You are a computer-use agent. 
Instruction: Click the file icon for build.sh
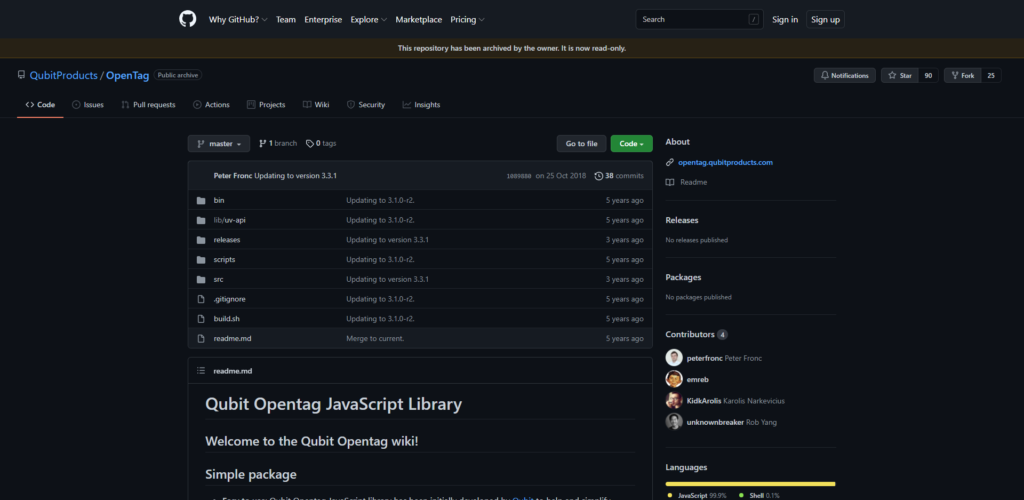[x=201, y=319]
